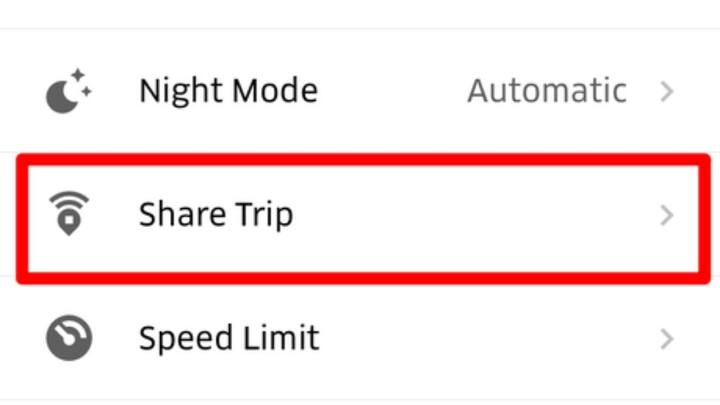Click the word Automatic beside Night Mode
The image size is (720, 405).
point(547,91)
